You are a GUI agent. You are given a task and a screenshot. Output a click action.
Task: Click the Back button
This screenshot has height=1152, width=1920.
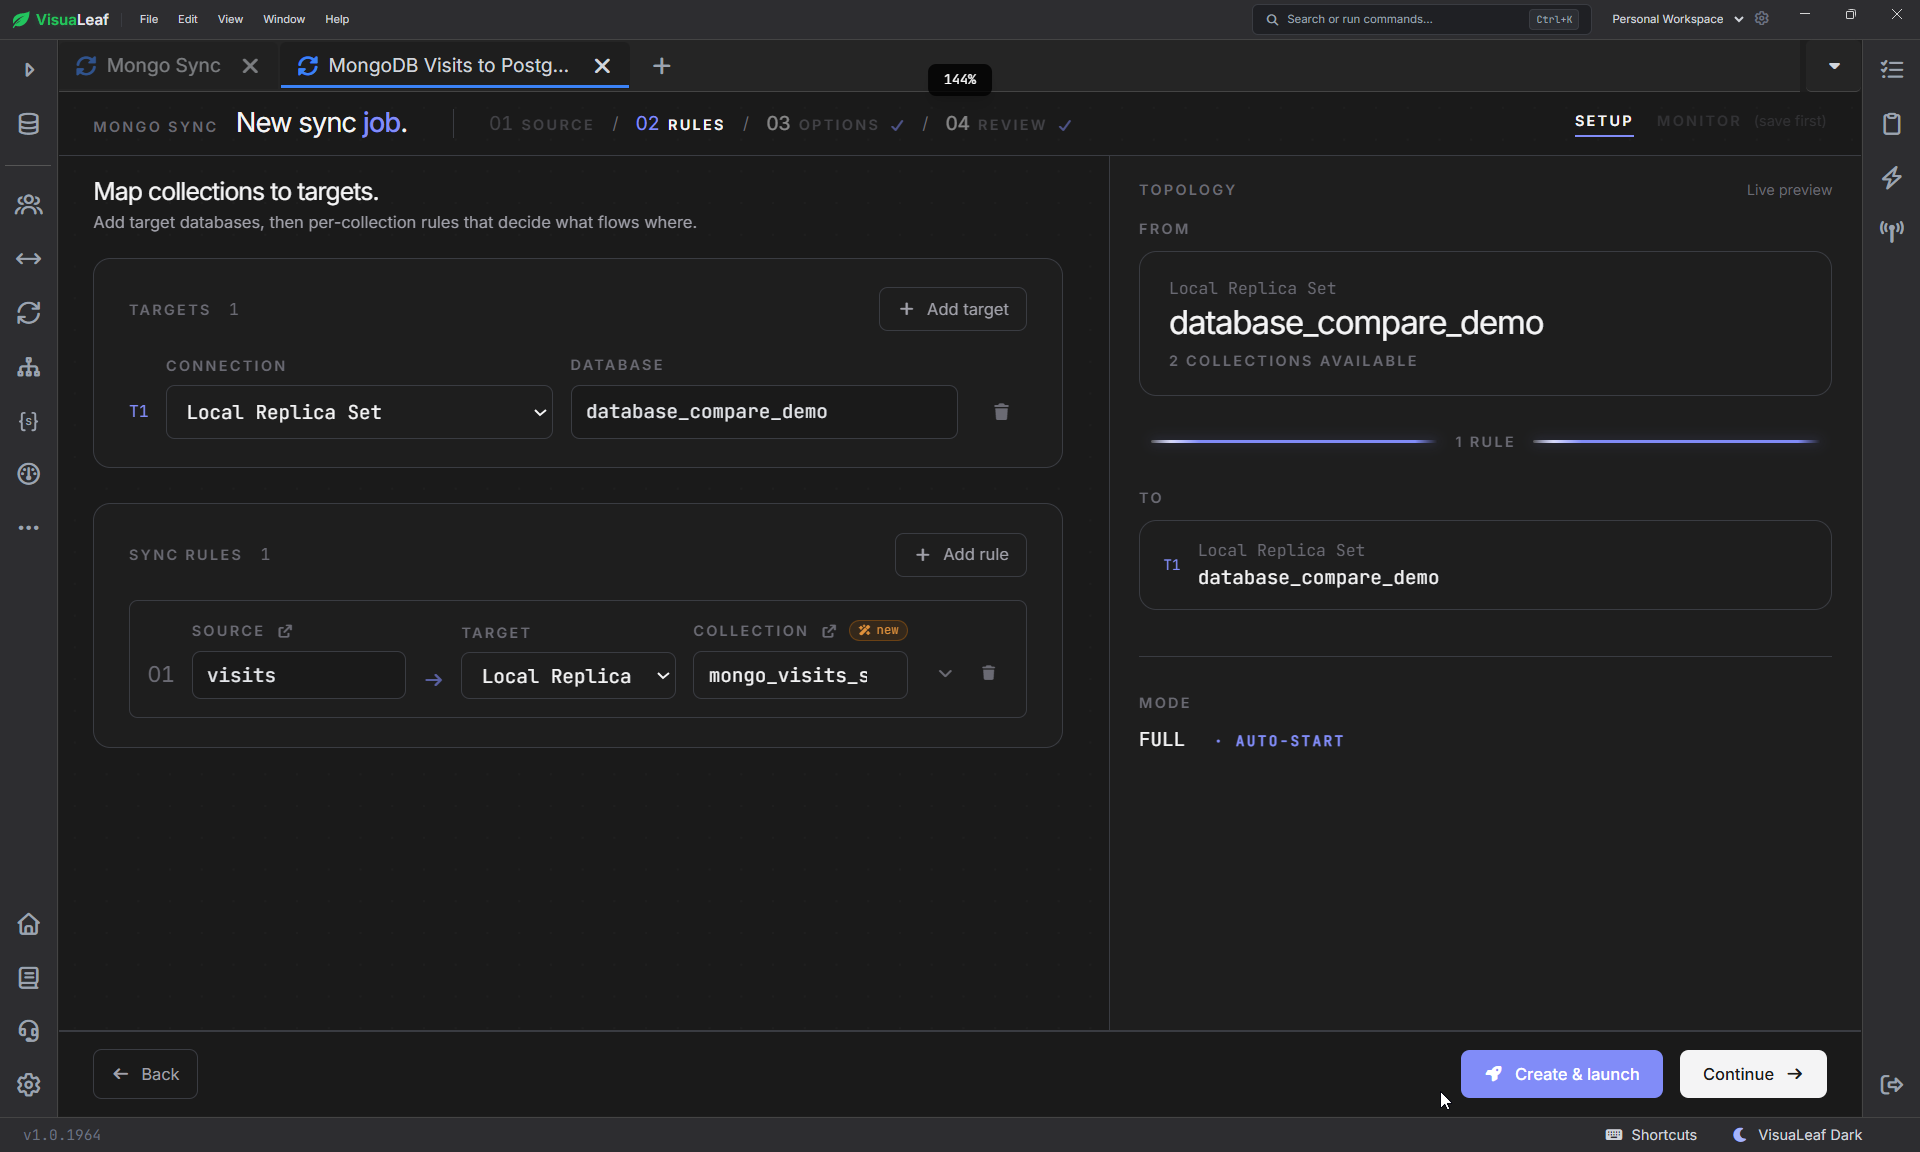coord(145,1074)
